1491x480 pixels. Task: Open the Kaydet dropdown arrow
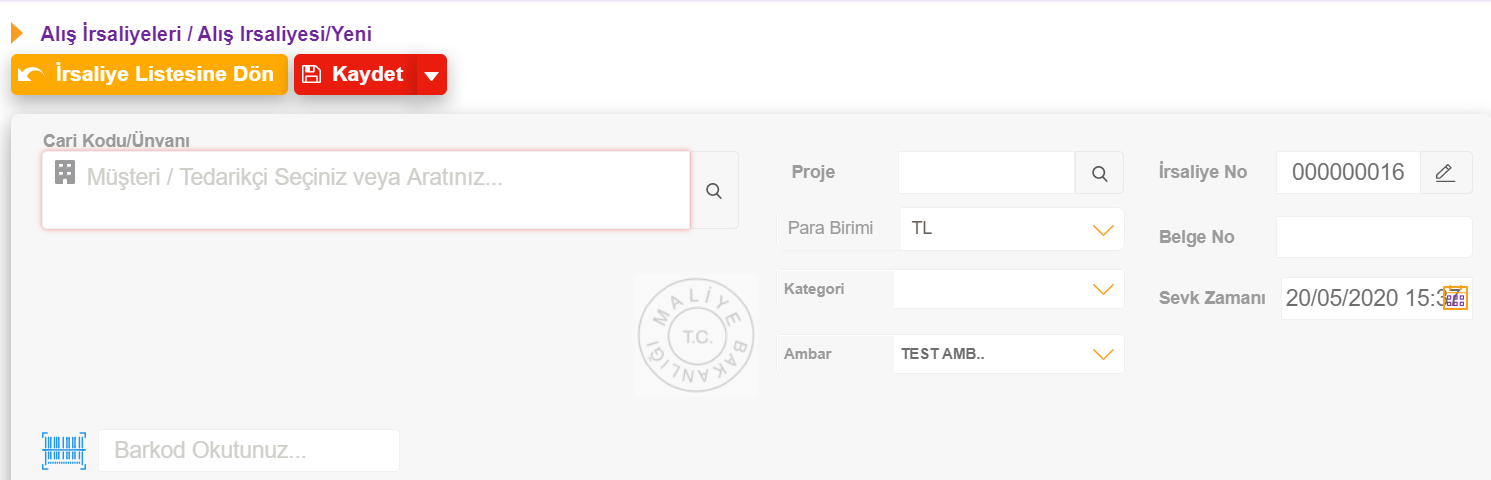tap(431, 75)
